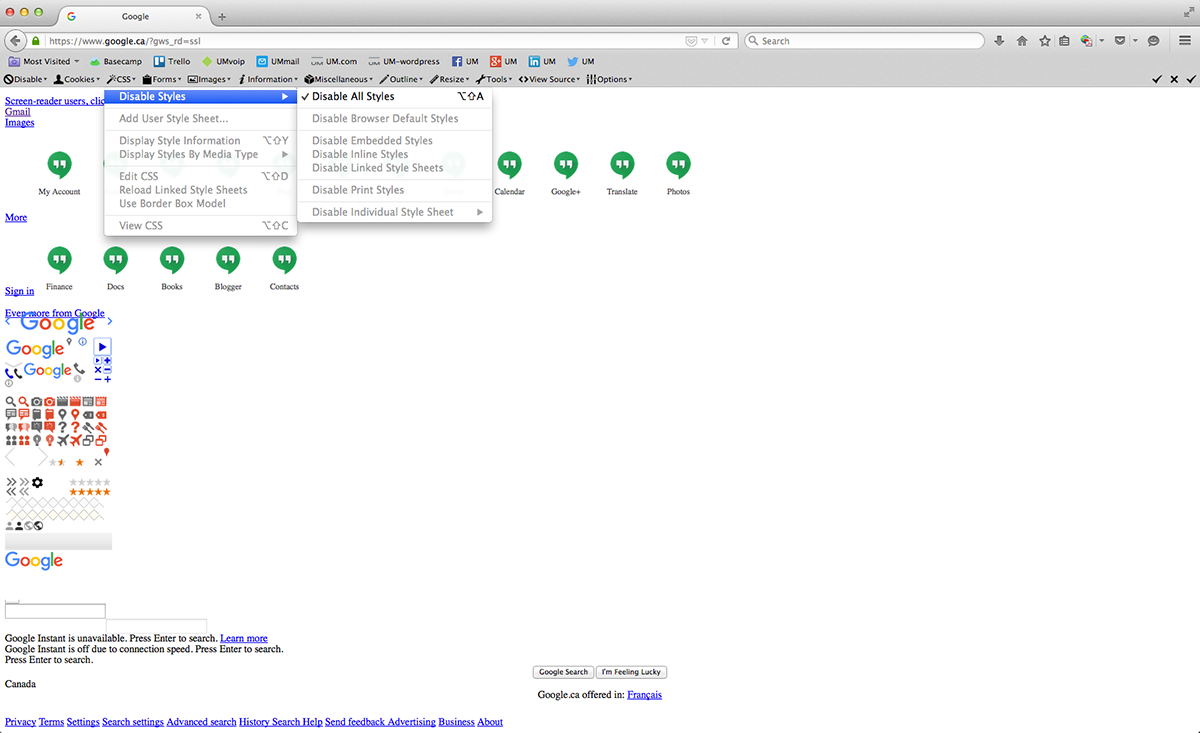Viewport: 1200px width, 733px height.
Task: Choose View CSS menu item
Action: (200, 226)
